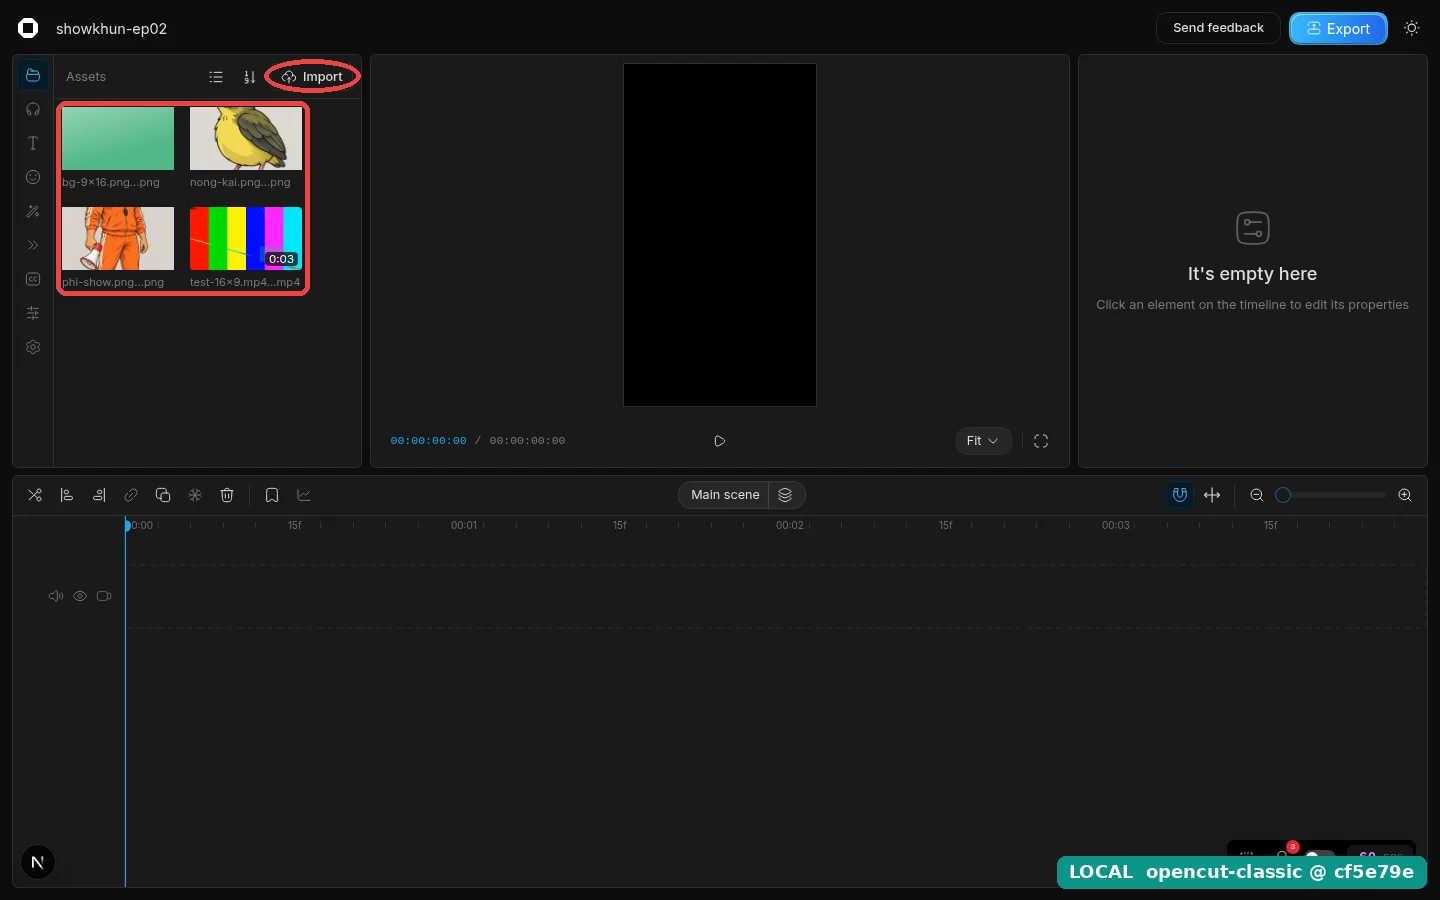Open the Text tab in left sidebar
Screen dimensions: 1440x900
click(x=33, y=143)
